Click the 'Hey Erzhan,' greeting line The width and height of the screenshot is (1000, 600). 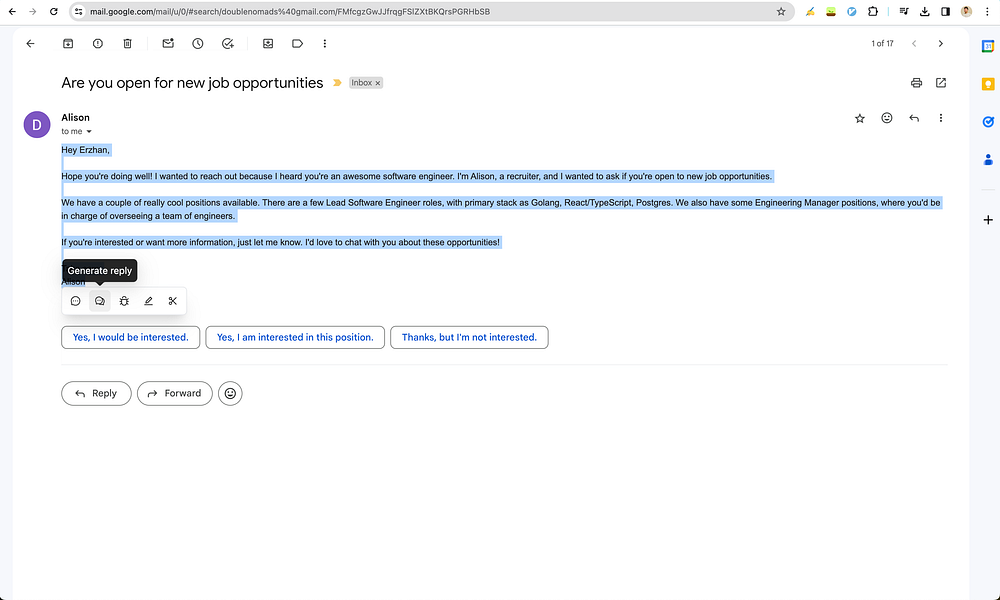(85, 150)
